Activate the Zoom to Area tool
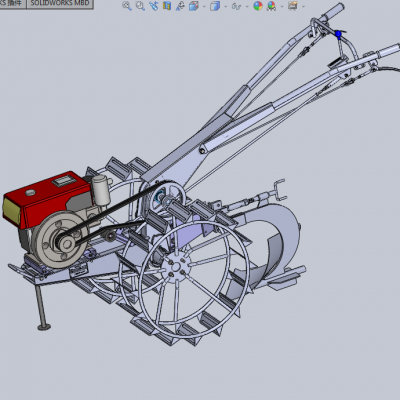 click(x=140, y=6)
